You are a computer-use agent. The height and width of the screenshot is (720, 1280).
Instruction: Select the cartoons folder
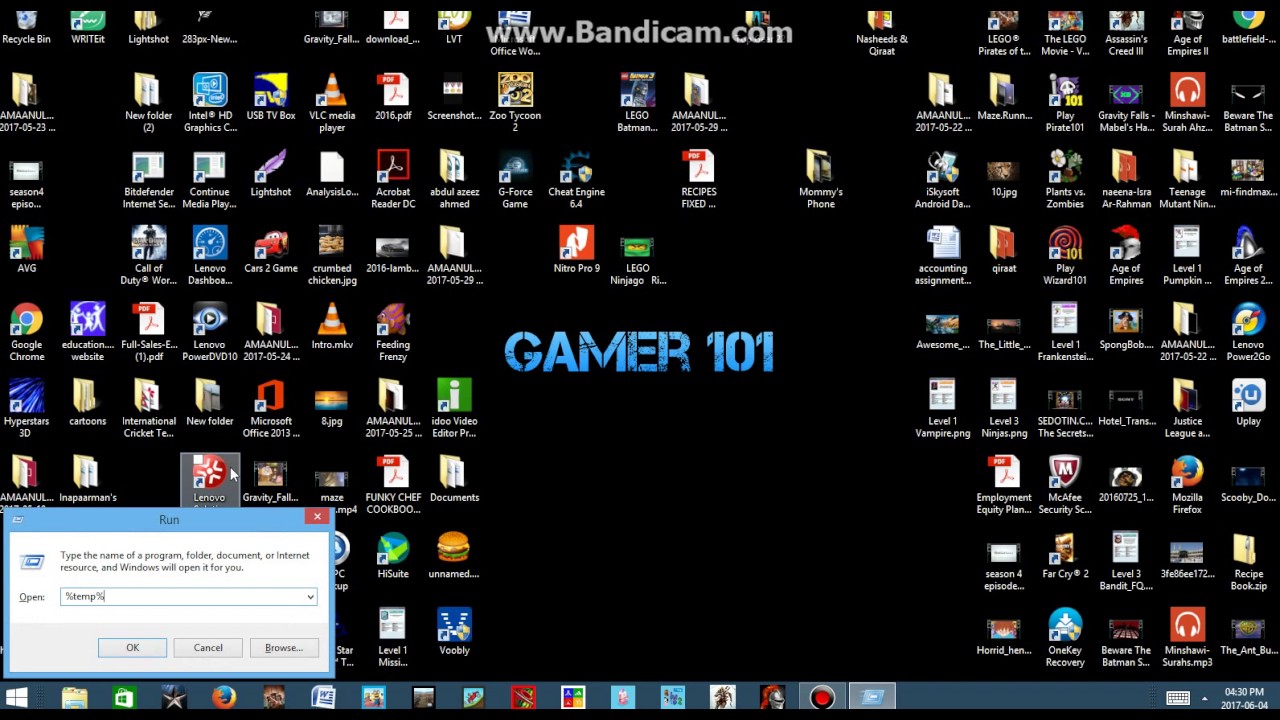[x=88, y=404]
